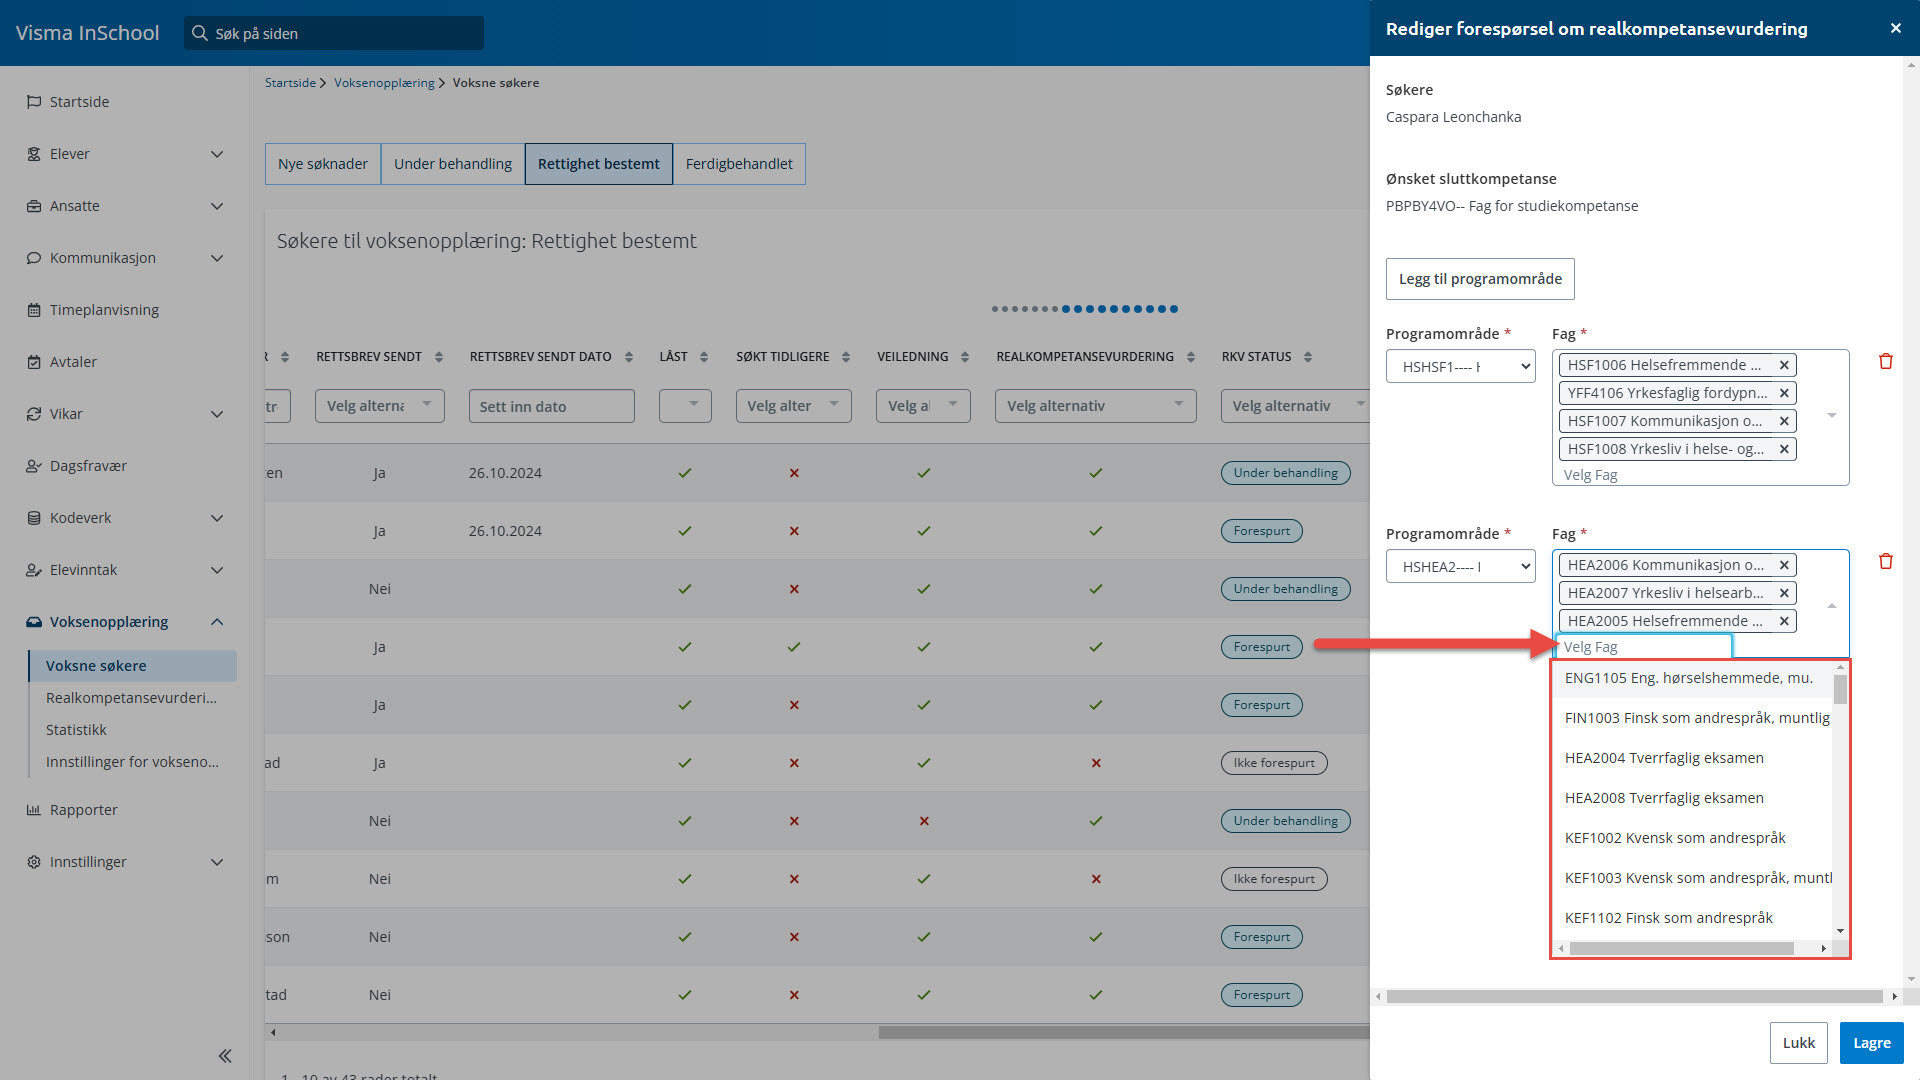Click the Lagre button
The image size is (1920, 1080).
pos(1871,1043)
